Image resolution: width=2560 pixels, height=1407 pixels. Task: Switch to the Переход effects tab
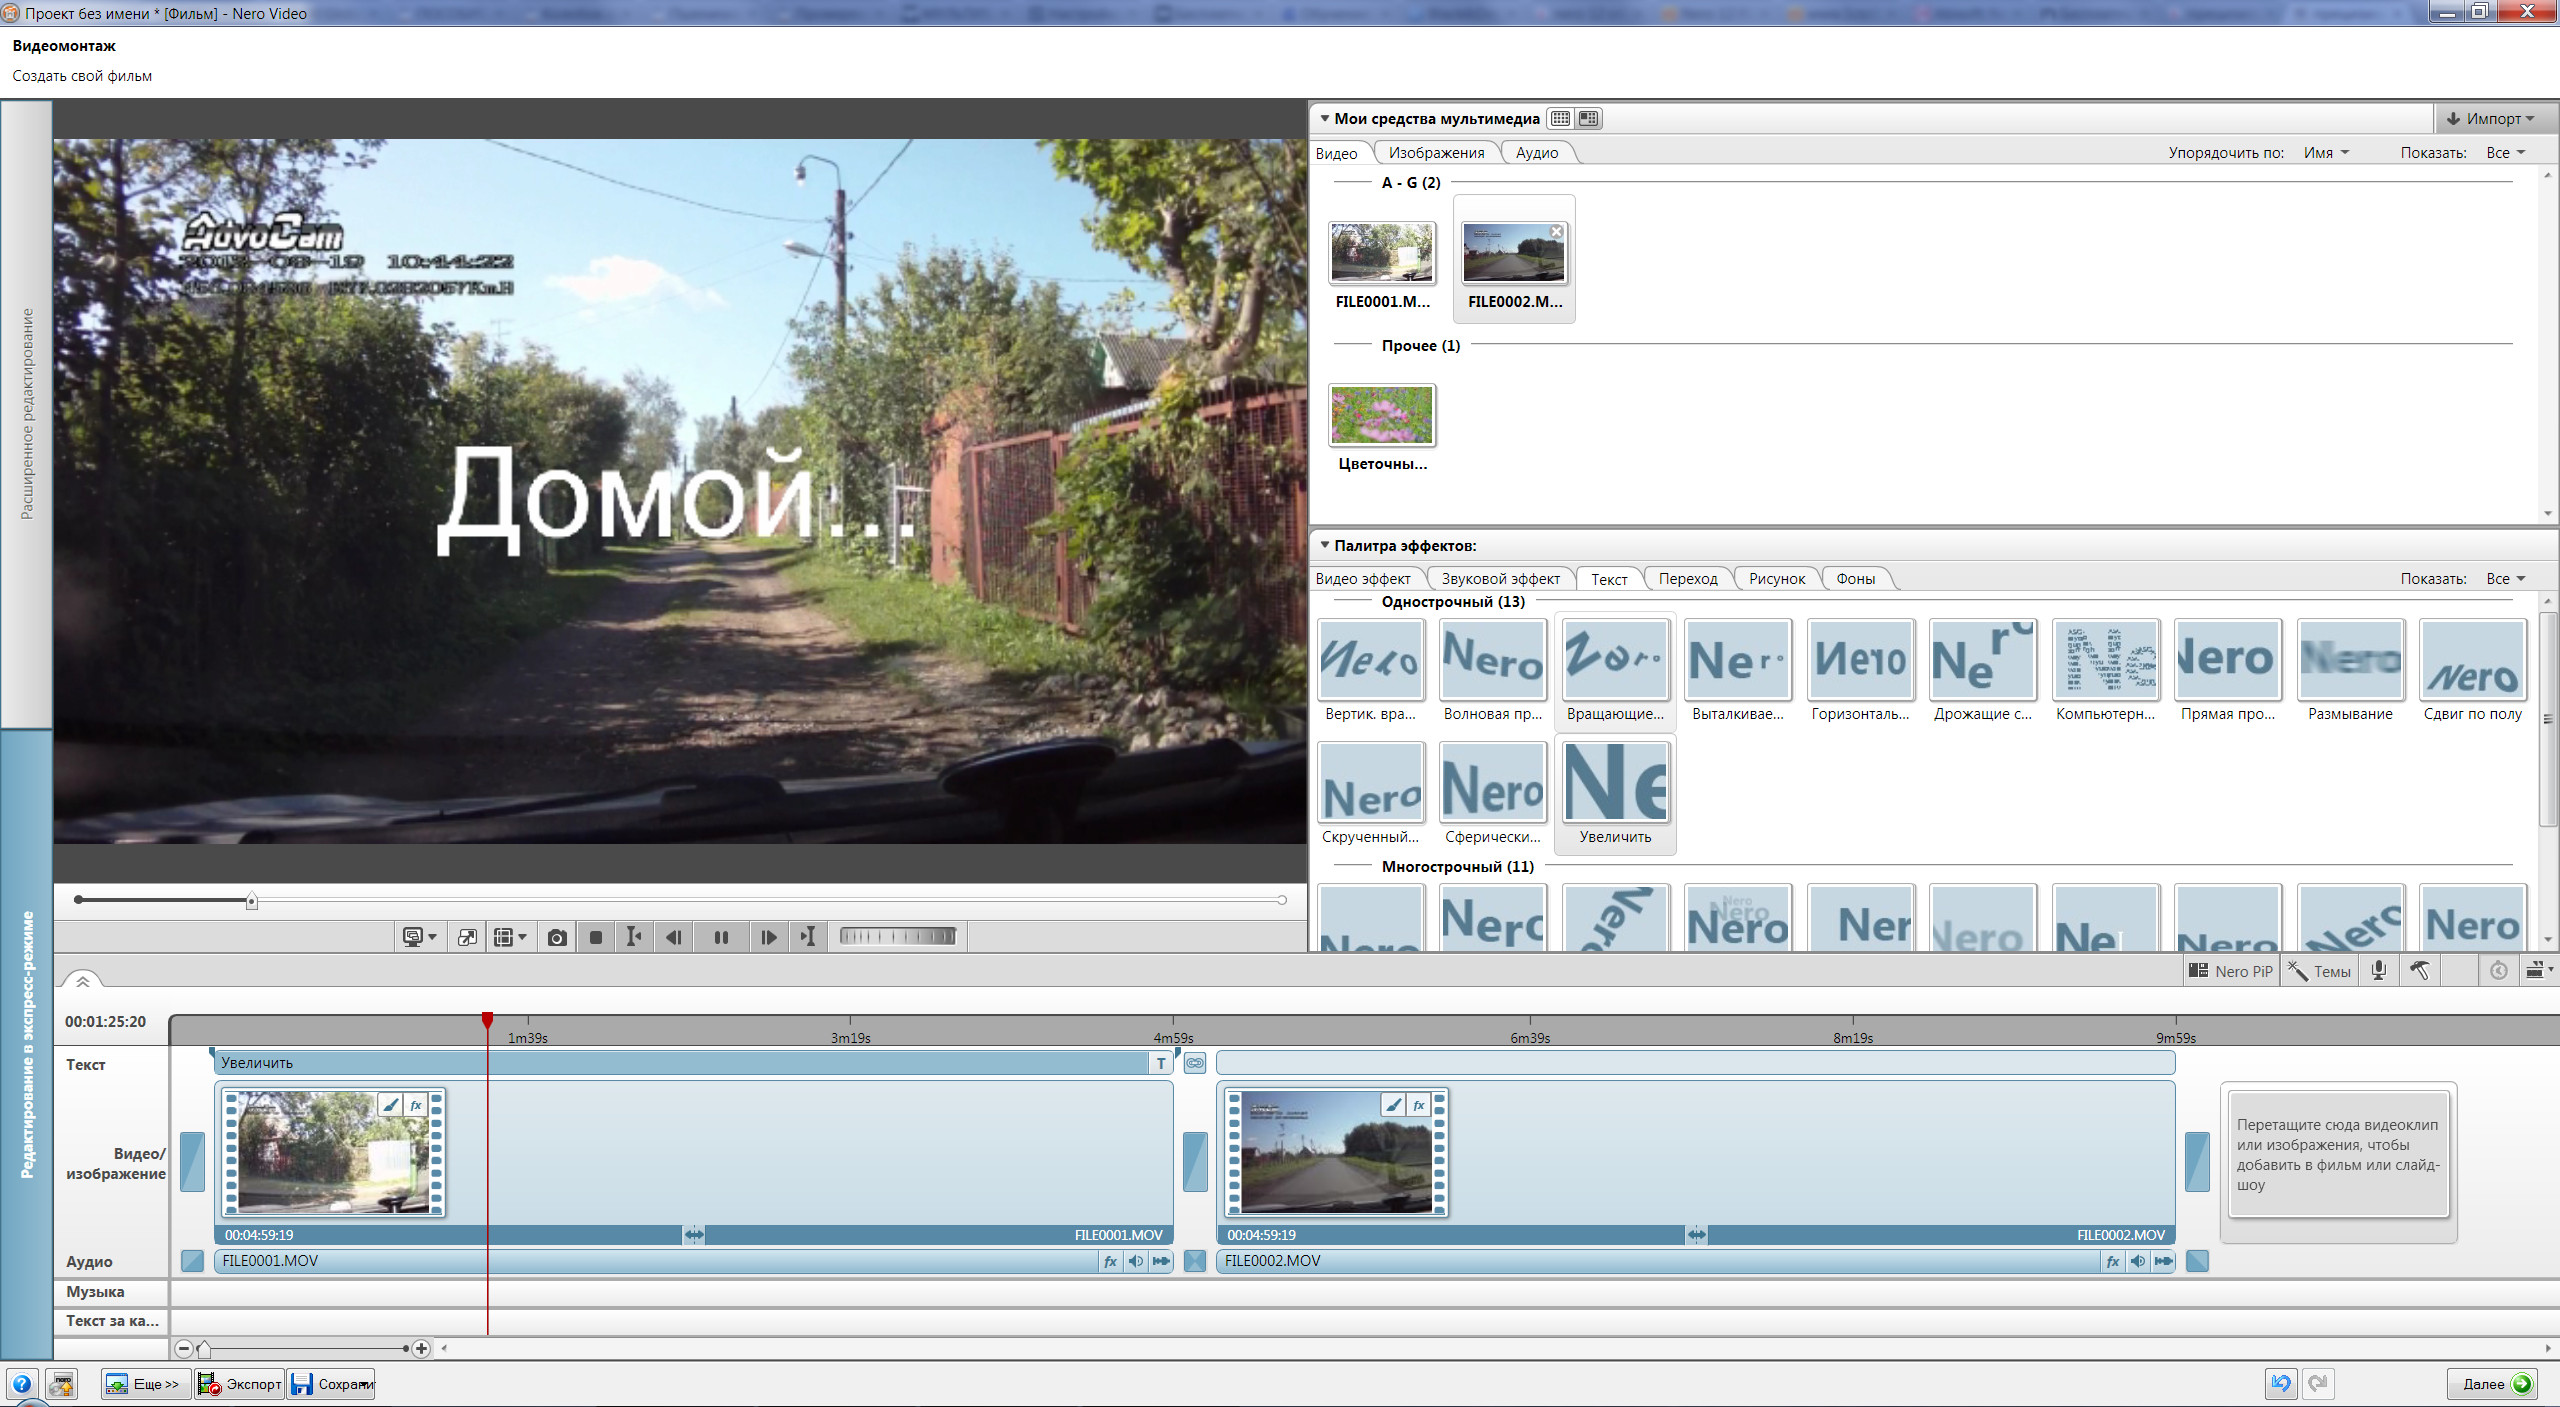pyautogui.click(x=1687, y=579)
